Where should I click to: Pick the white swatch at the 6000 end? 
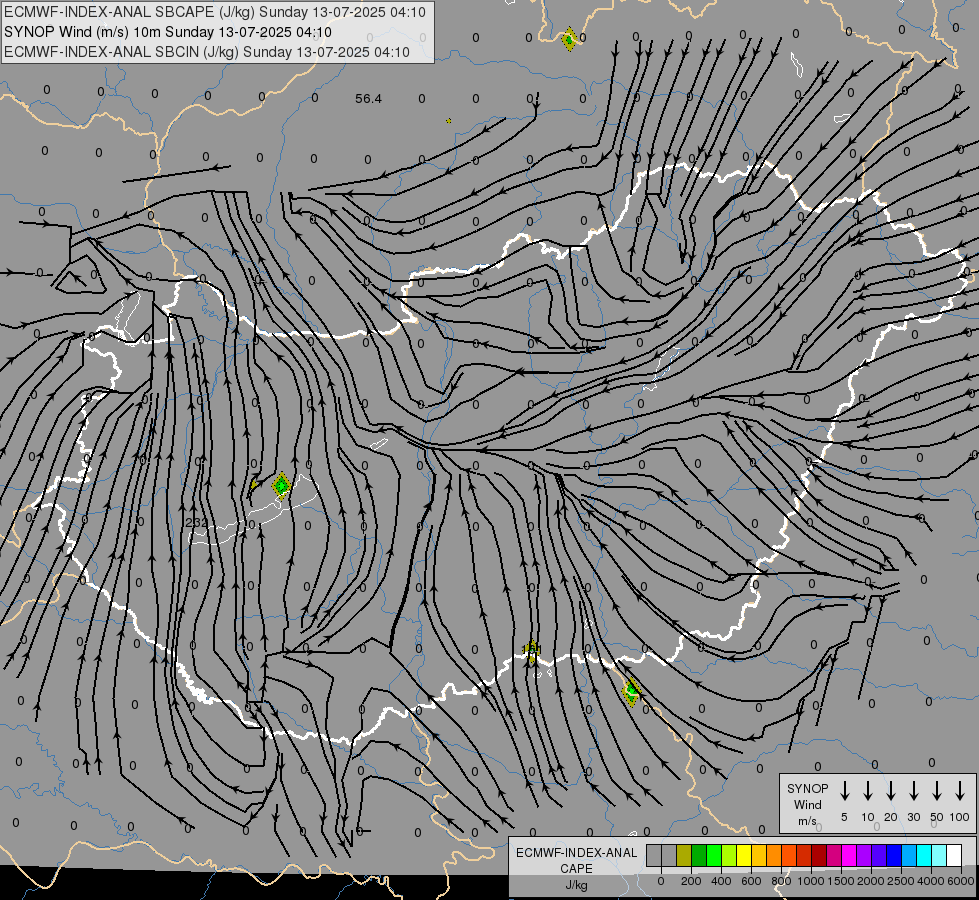(953, 855)
